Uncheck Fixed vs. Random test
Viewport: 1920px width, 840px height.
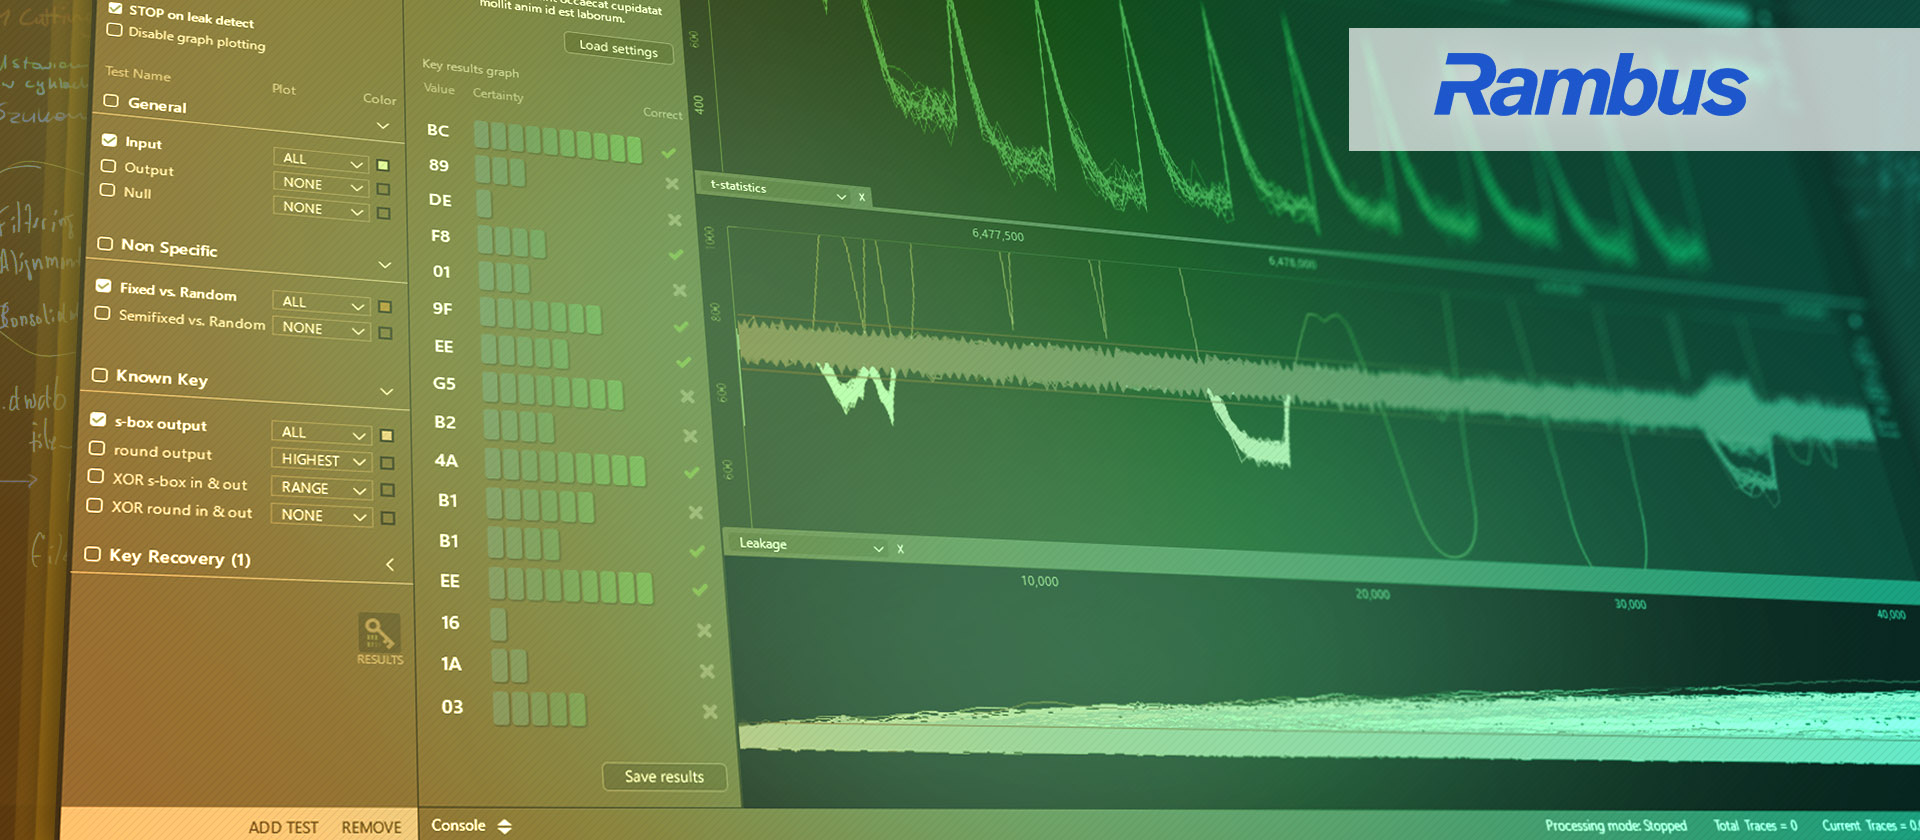(x=103, y=285)
